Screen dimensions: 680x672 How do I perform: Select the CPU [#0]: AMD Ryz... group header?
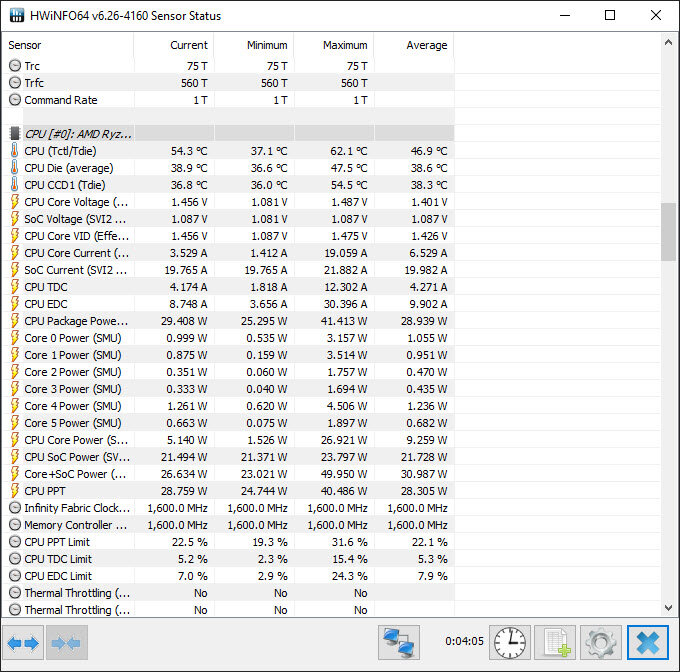pos(78,134)
